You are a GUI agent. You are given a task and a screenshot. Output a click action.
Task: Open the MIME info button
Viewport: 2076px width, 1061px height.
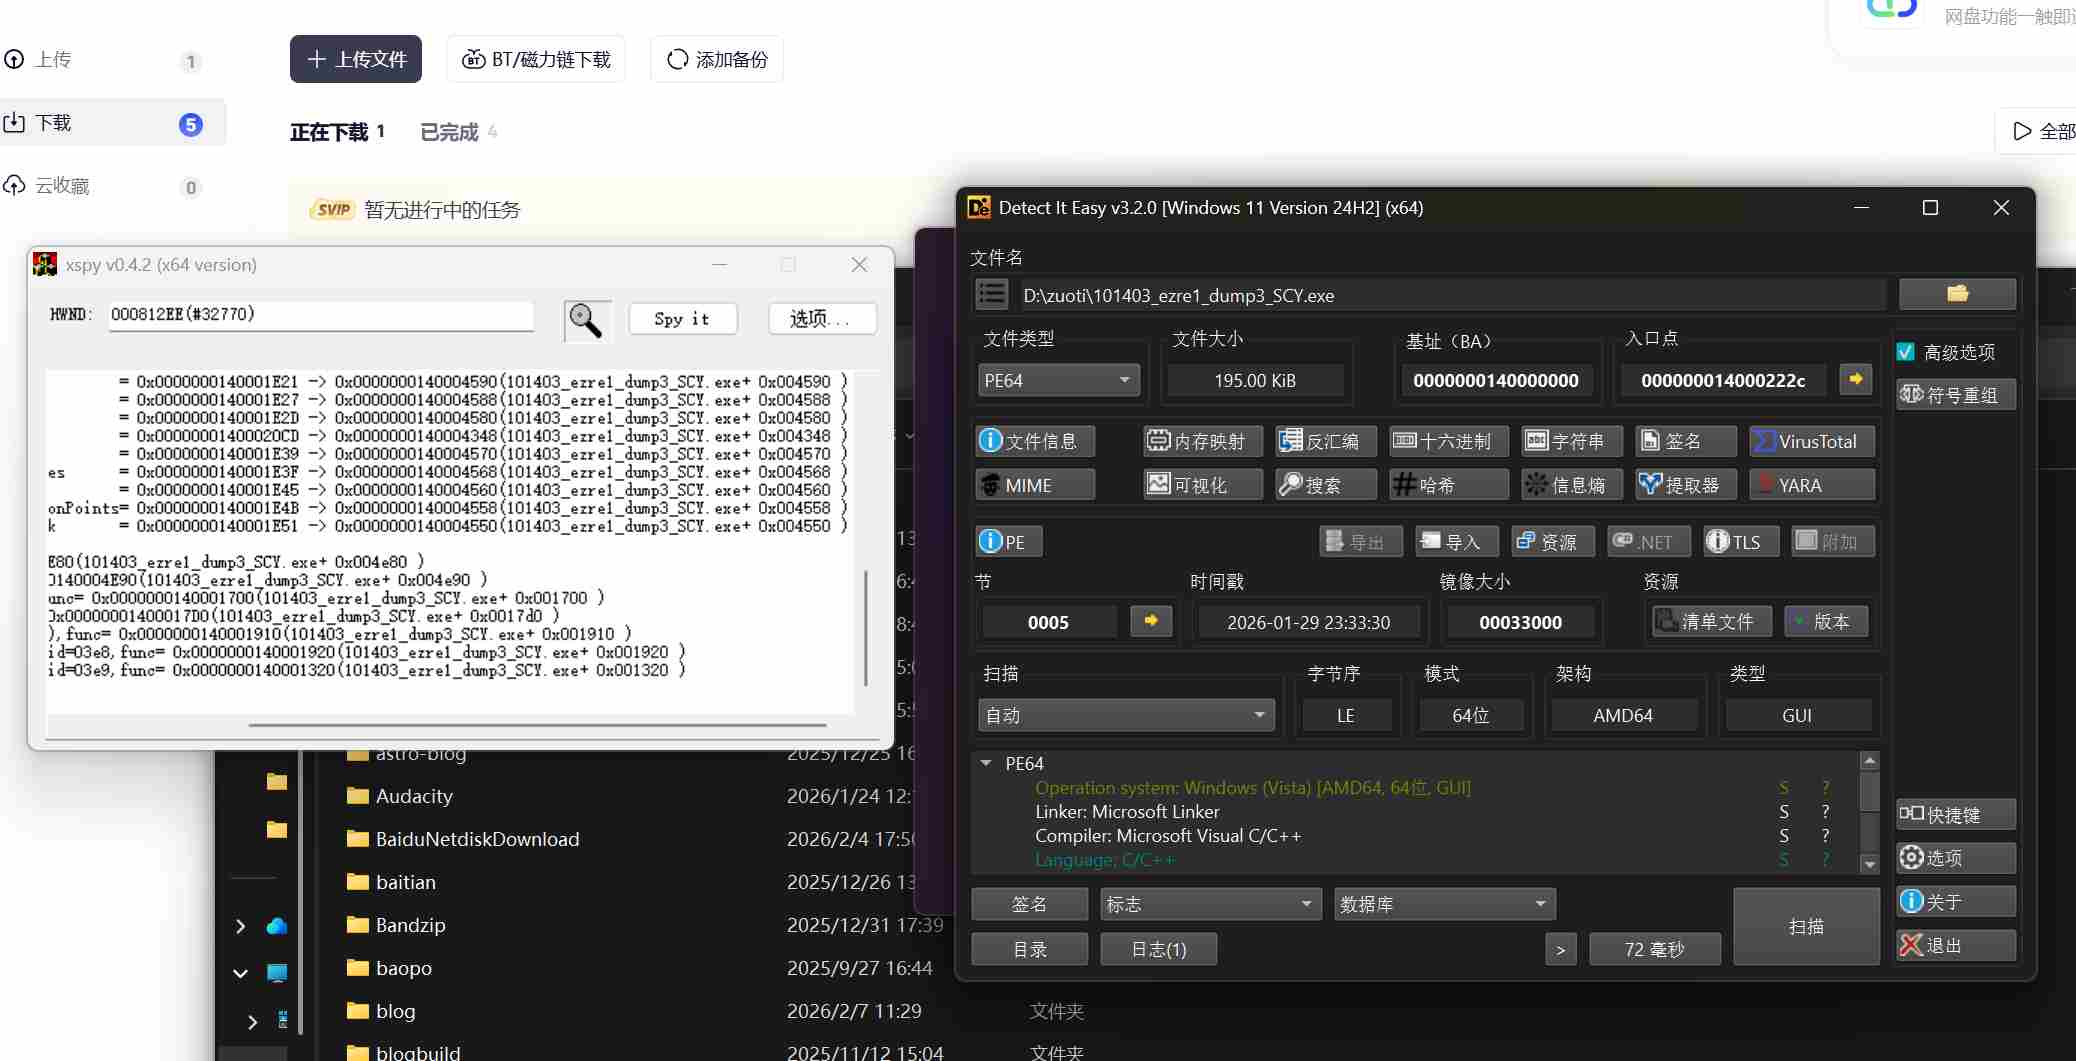coord(1035,485)
